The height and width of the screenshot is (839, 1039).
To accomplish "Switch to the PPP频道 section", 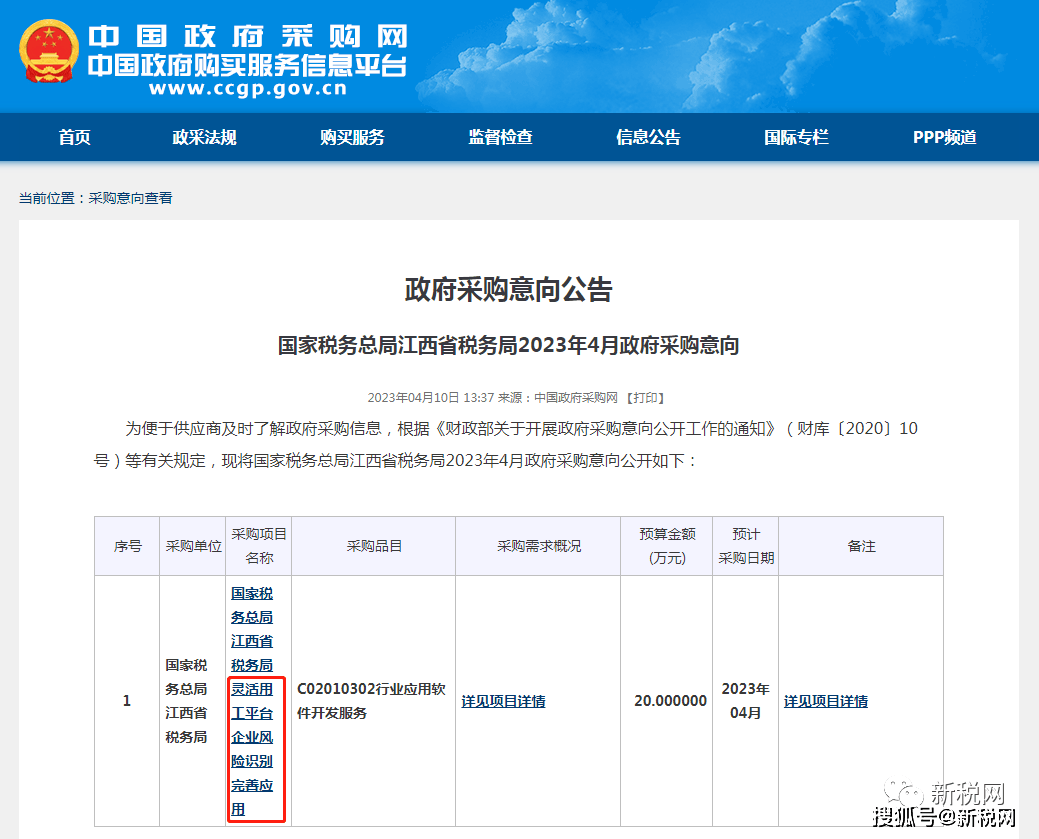I will click(x=944, y=137).
